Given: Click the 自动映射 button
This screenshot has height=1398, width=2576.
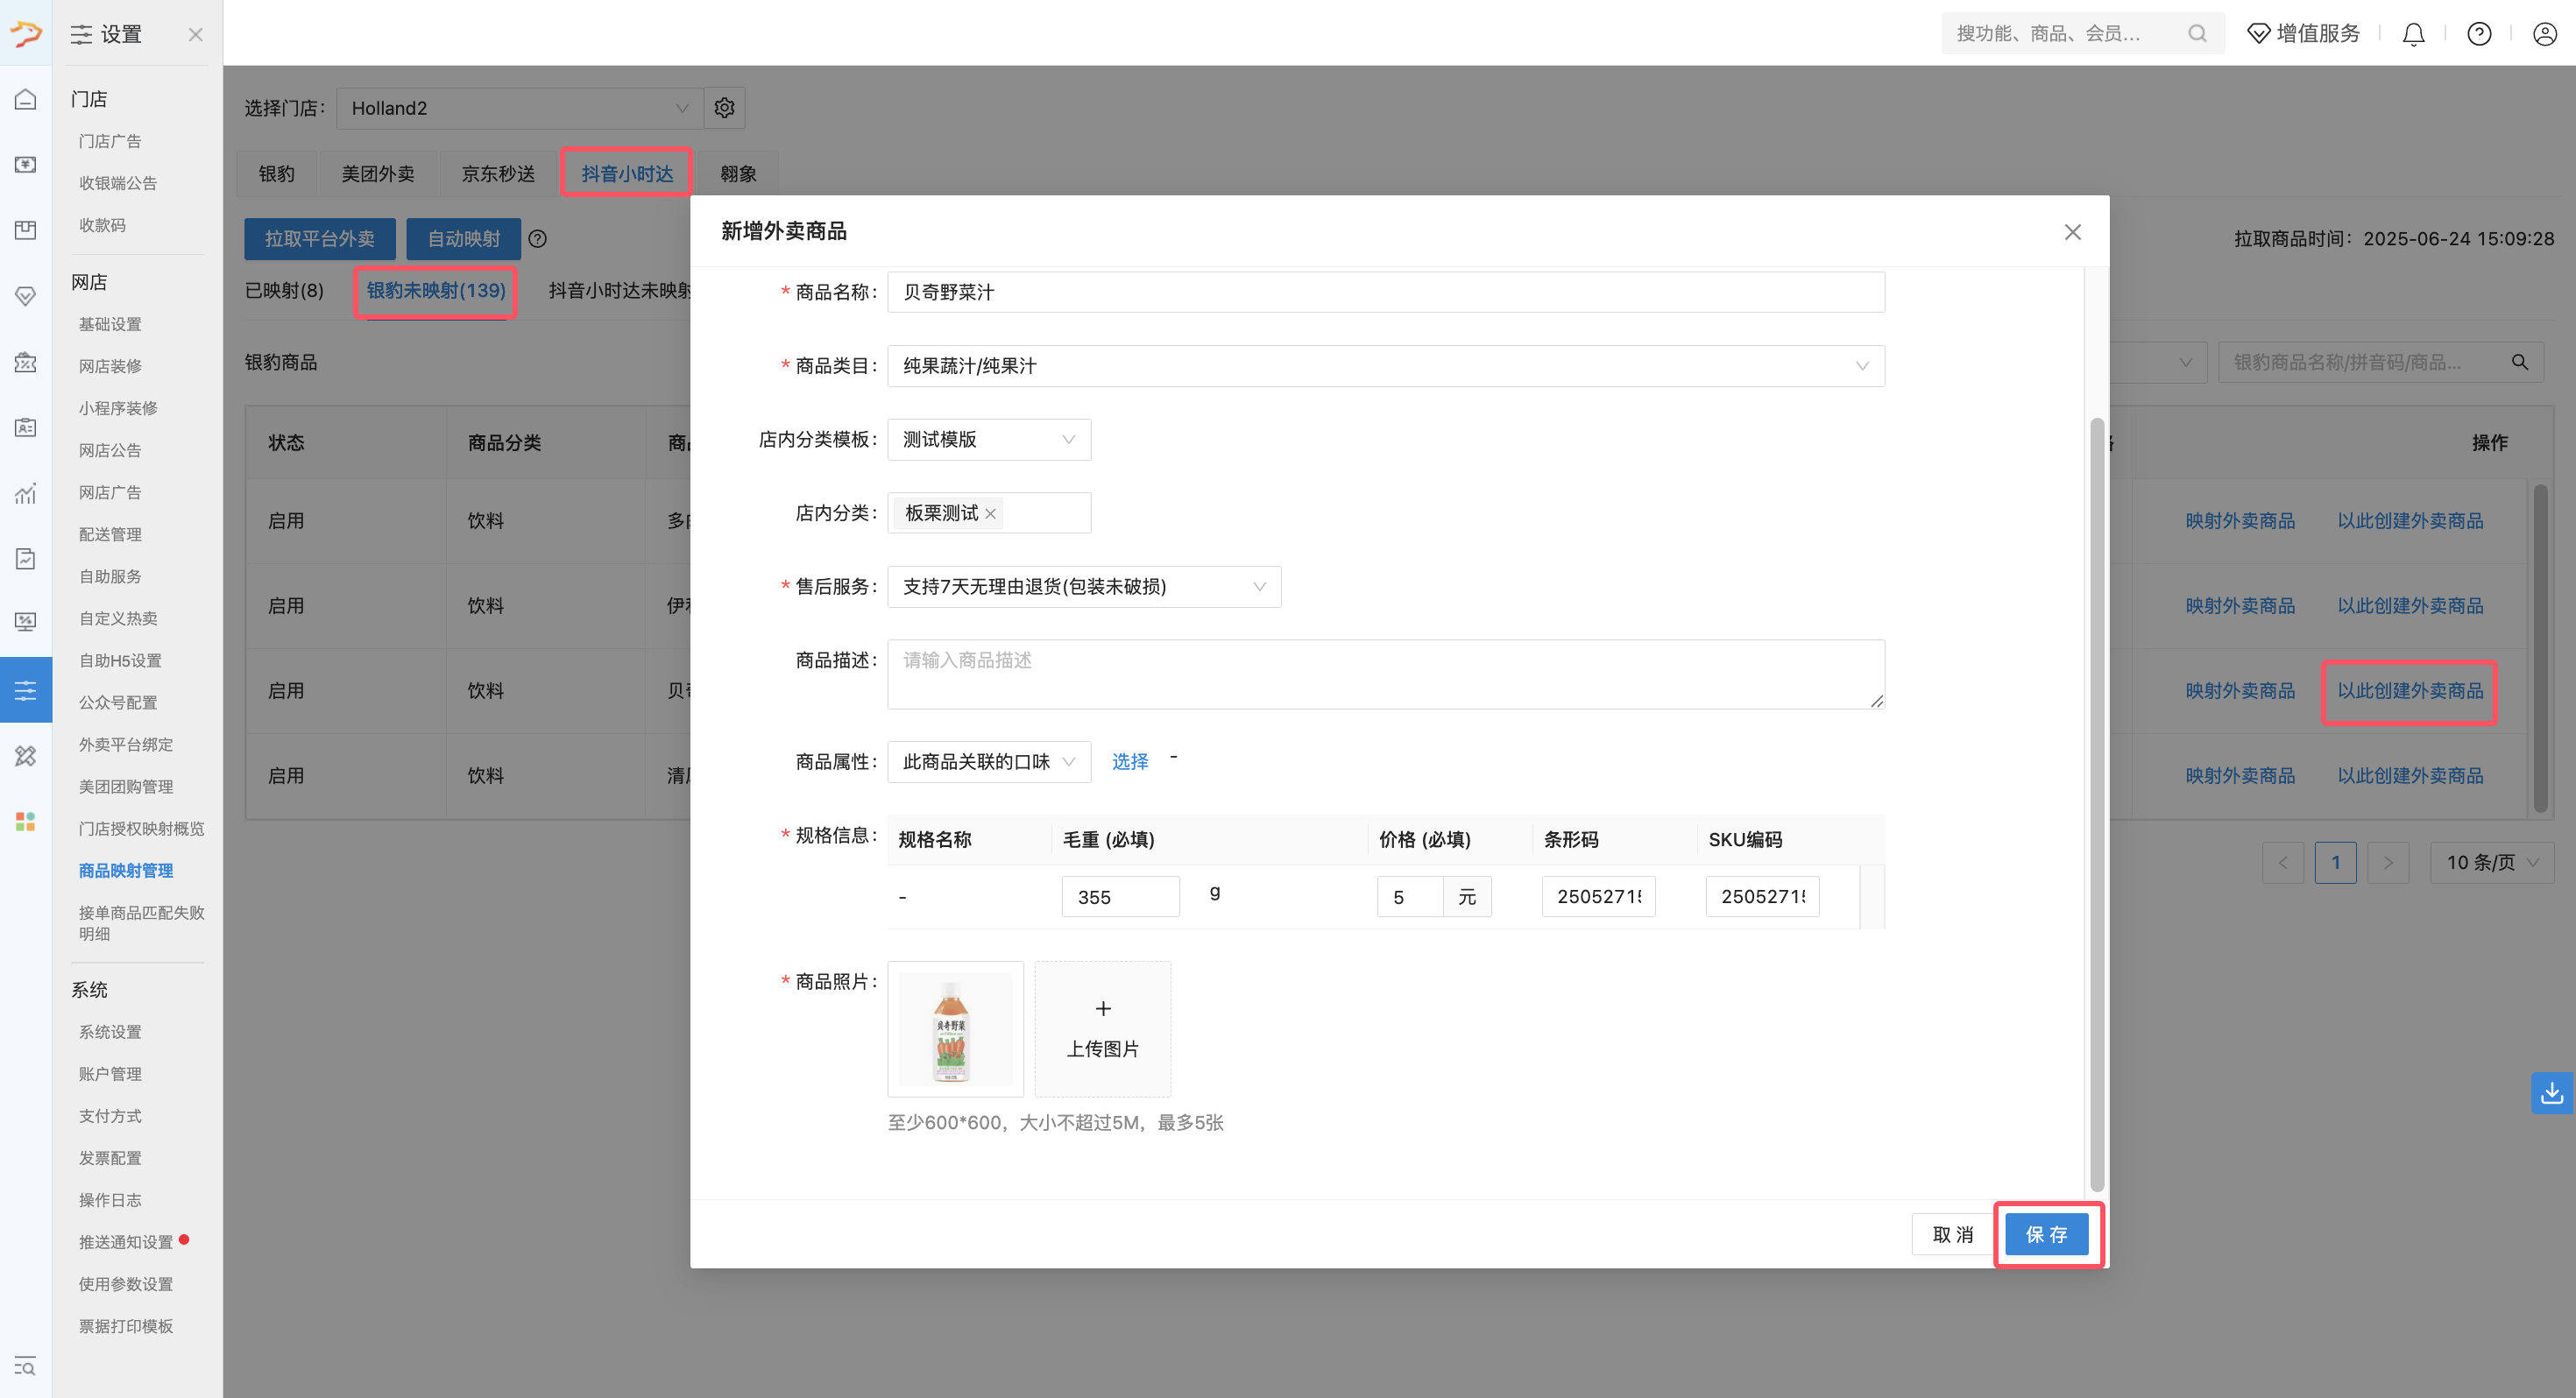Looking at the screenshot, I should (x=463, y=239).
